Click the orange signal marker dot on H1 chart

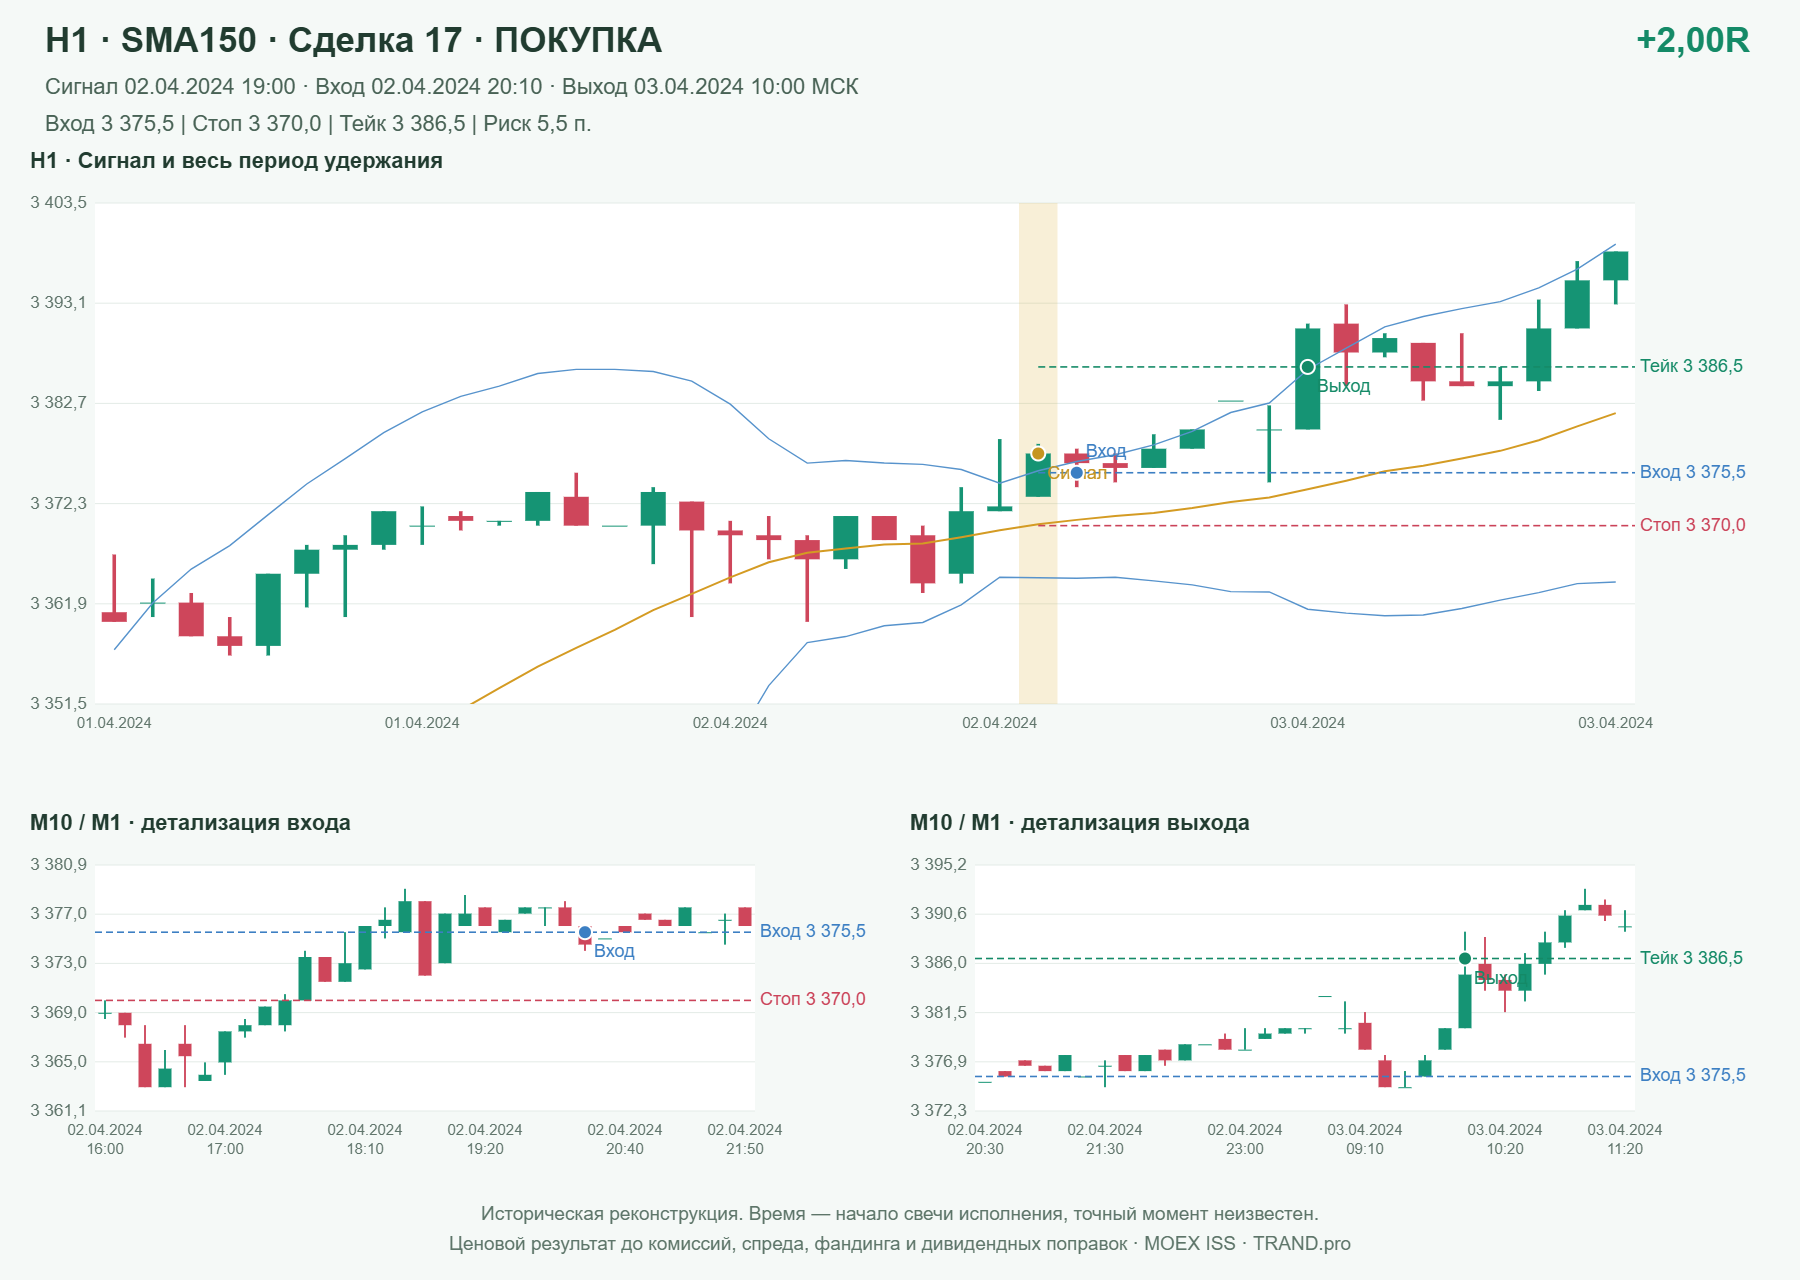(x=1038, y=454)
